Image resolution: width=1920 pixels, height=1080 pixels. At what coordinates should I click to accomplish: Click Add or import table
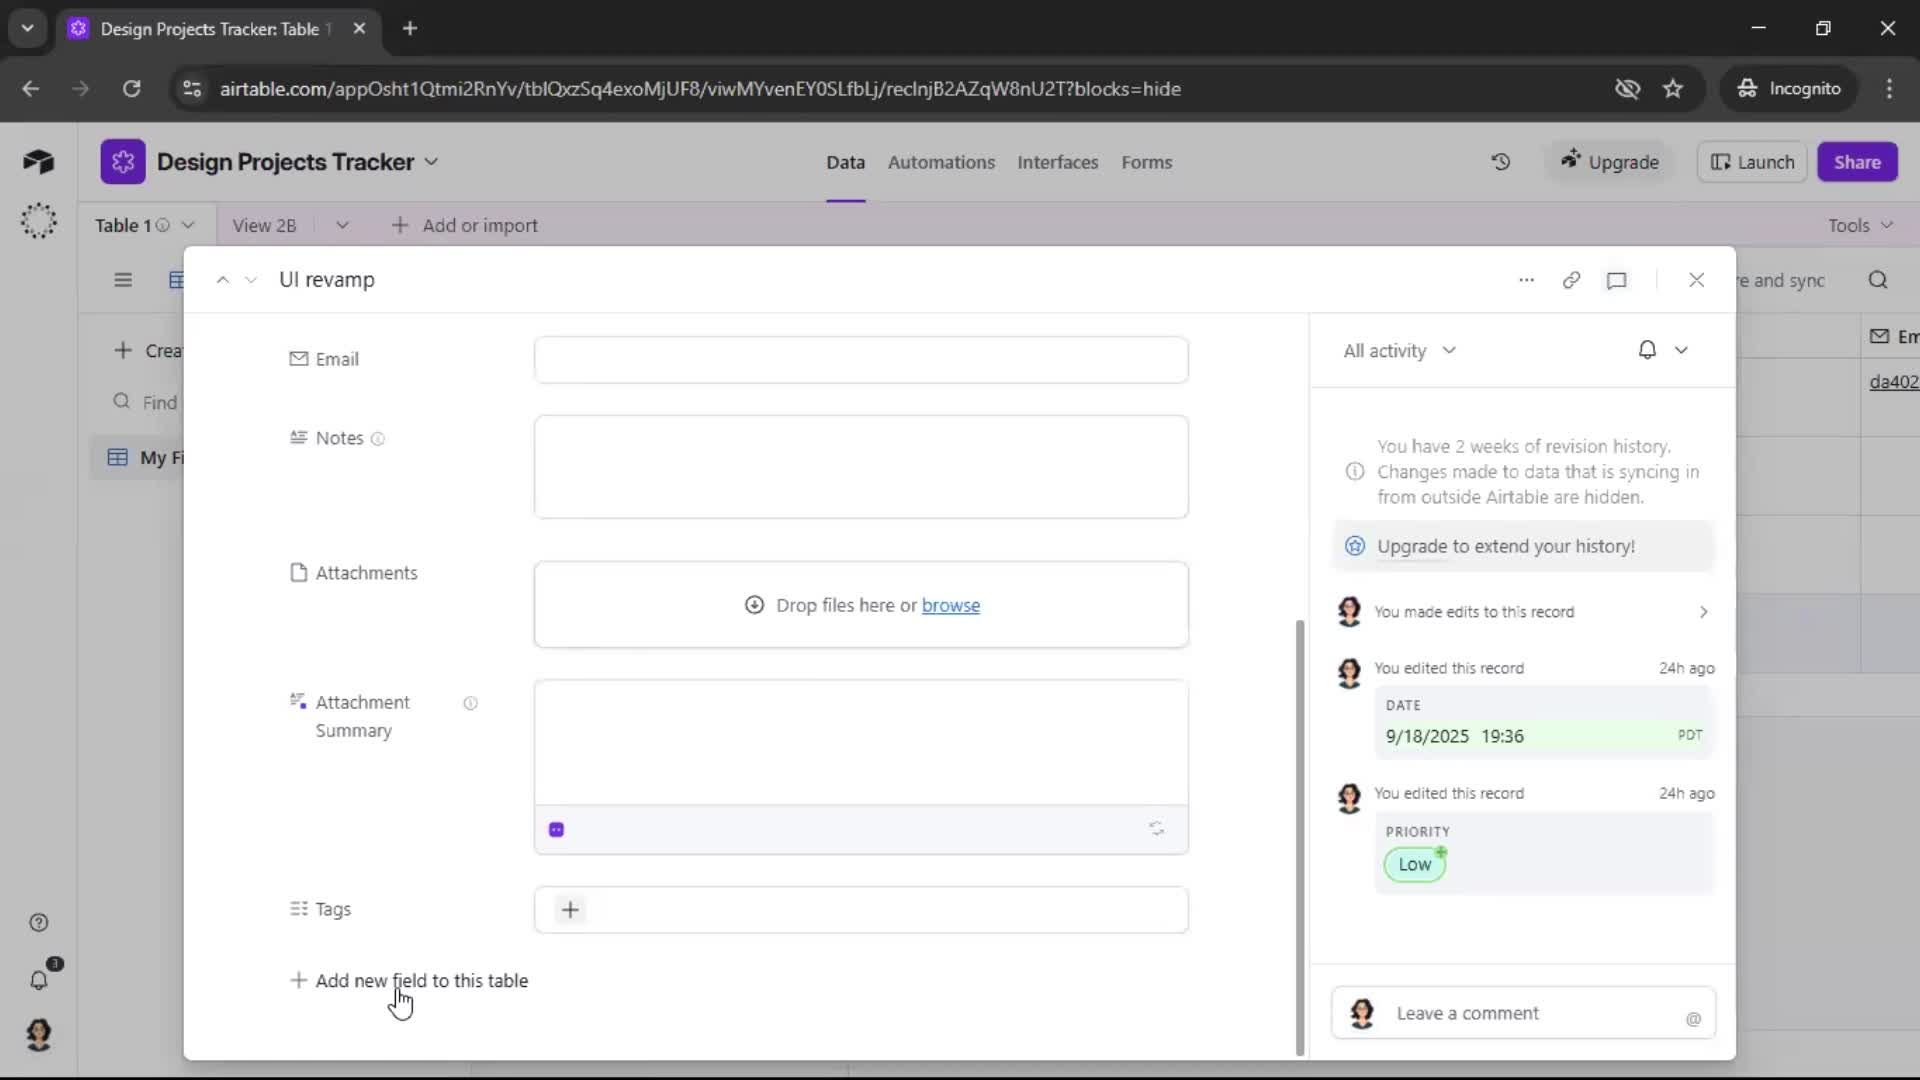coord(465,225)
